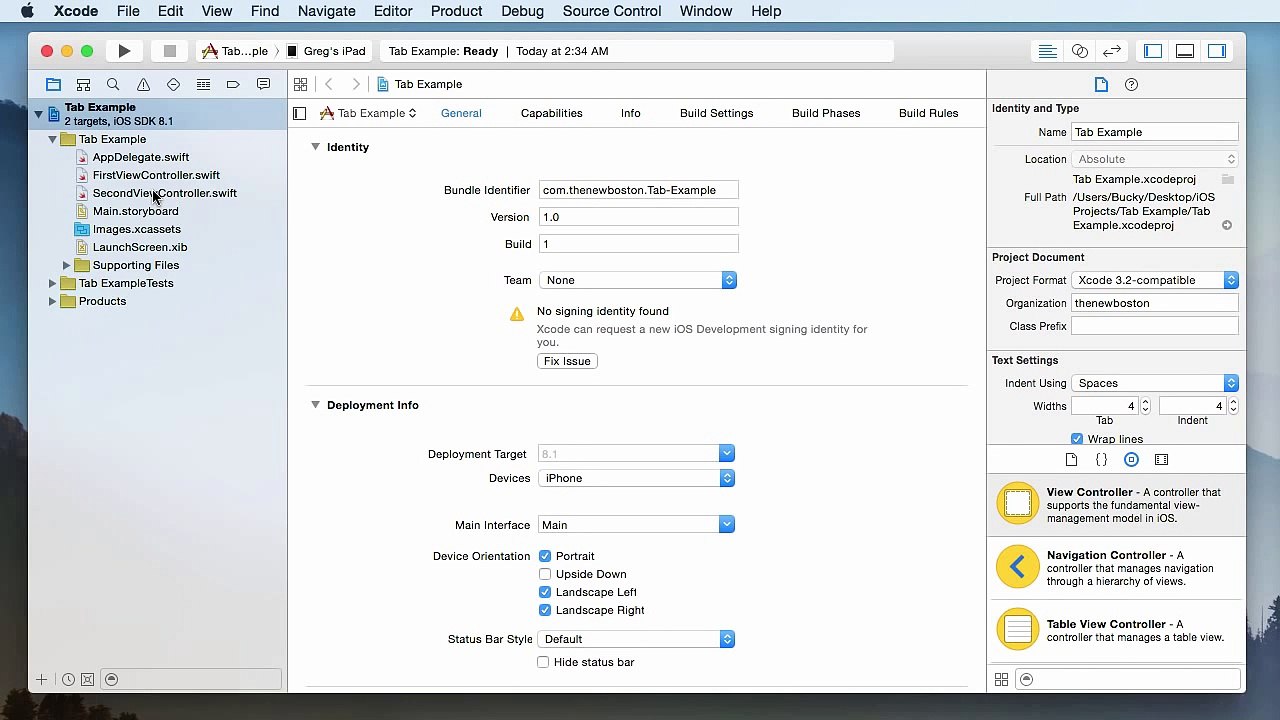Open the Find navigator
1280x720 pixels.
click(x=113, y=85)
